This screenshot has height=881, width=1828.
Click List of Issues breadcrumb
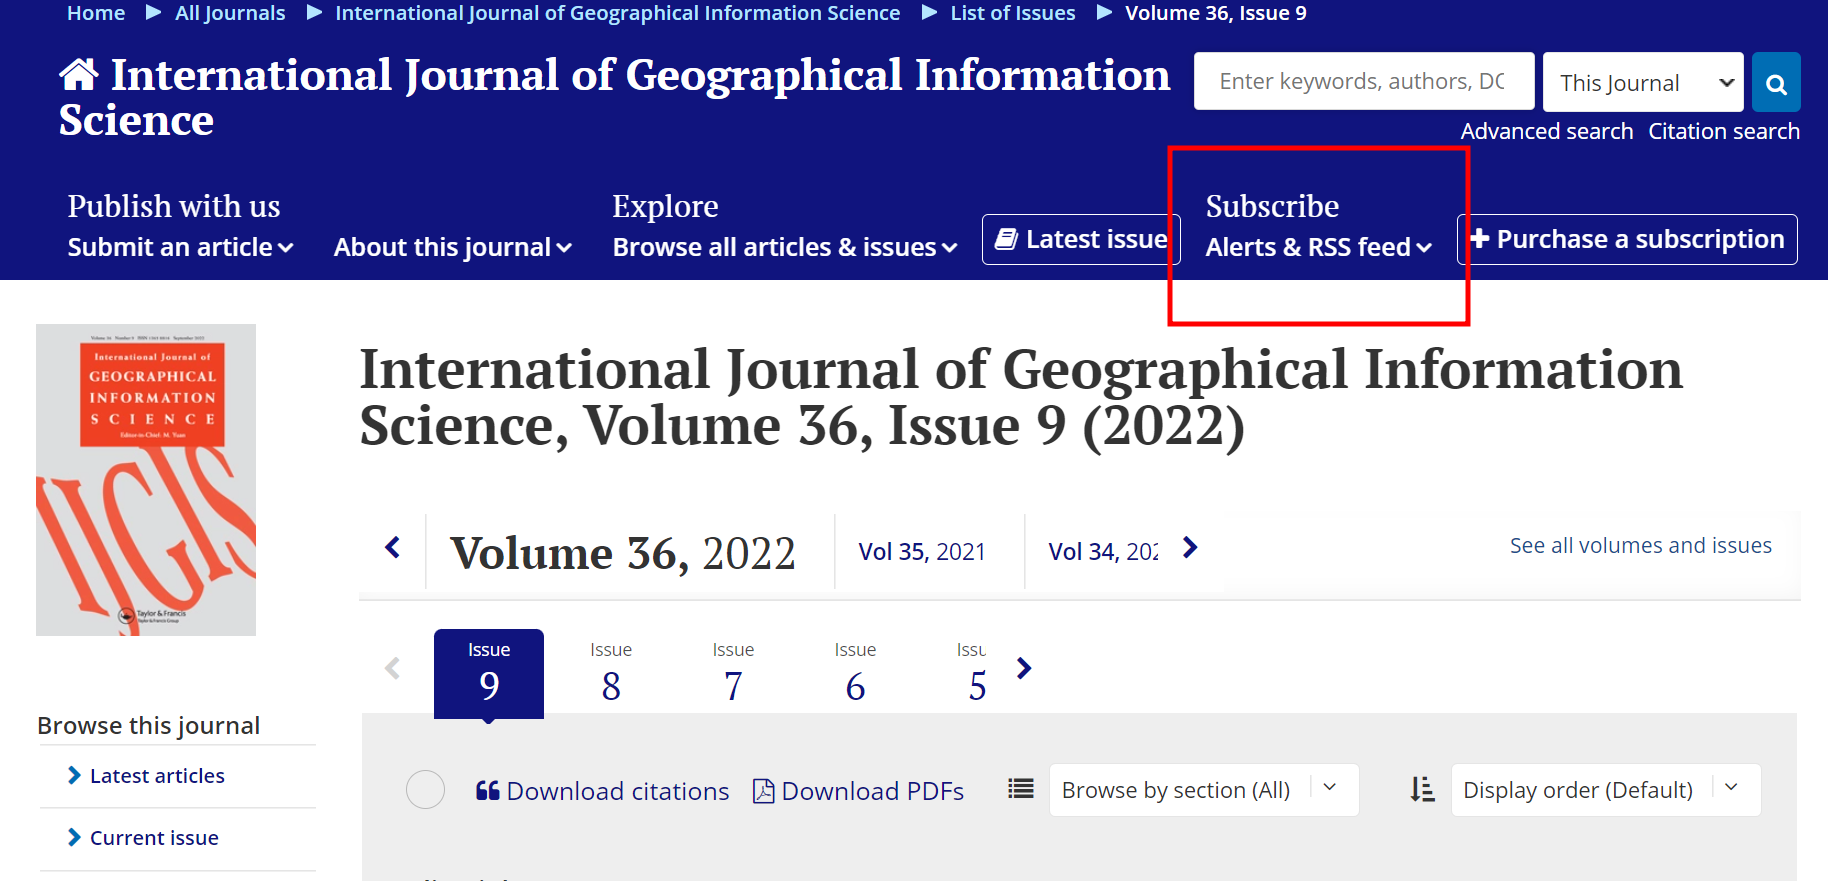click(1013, 13)
